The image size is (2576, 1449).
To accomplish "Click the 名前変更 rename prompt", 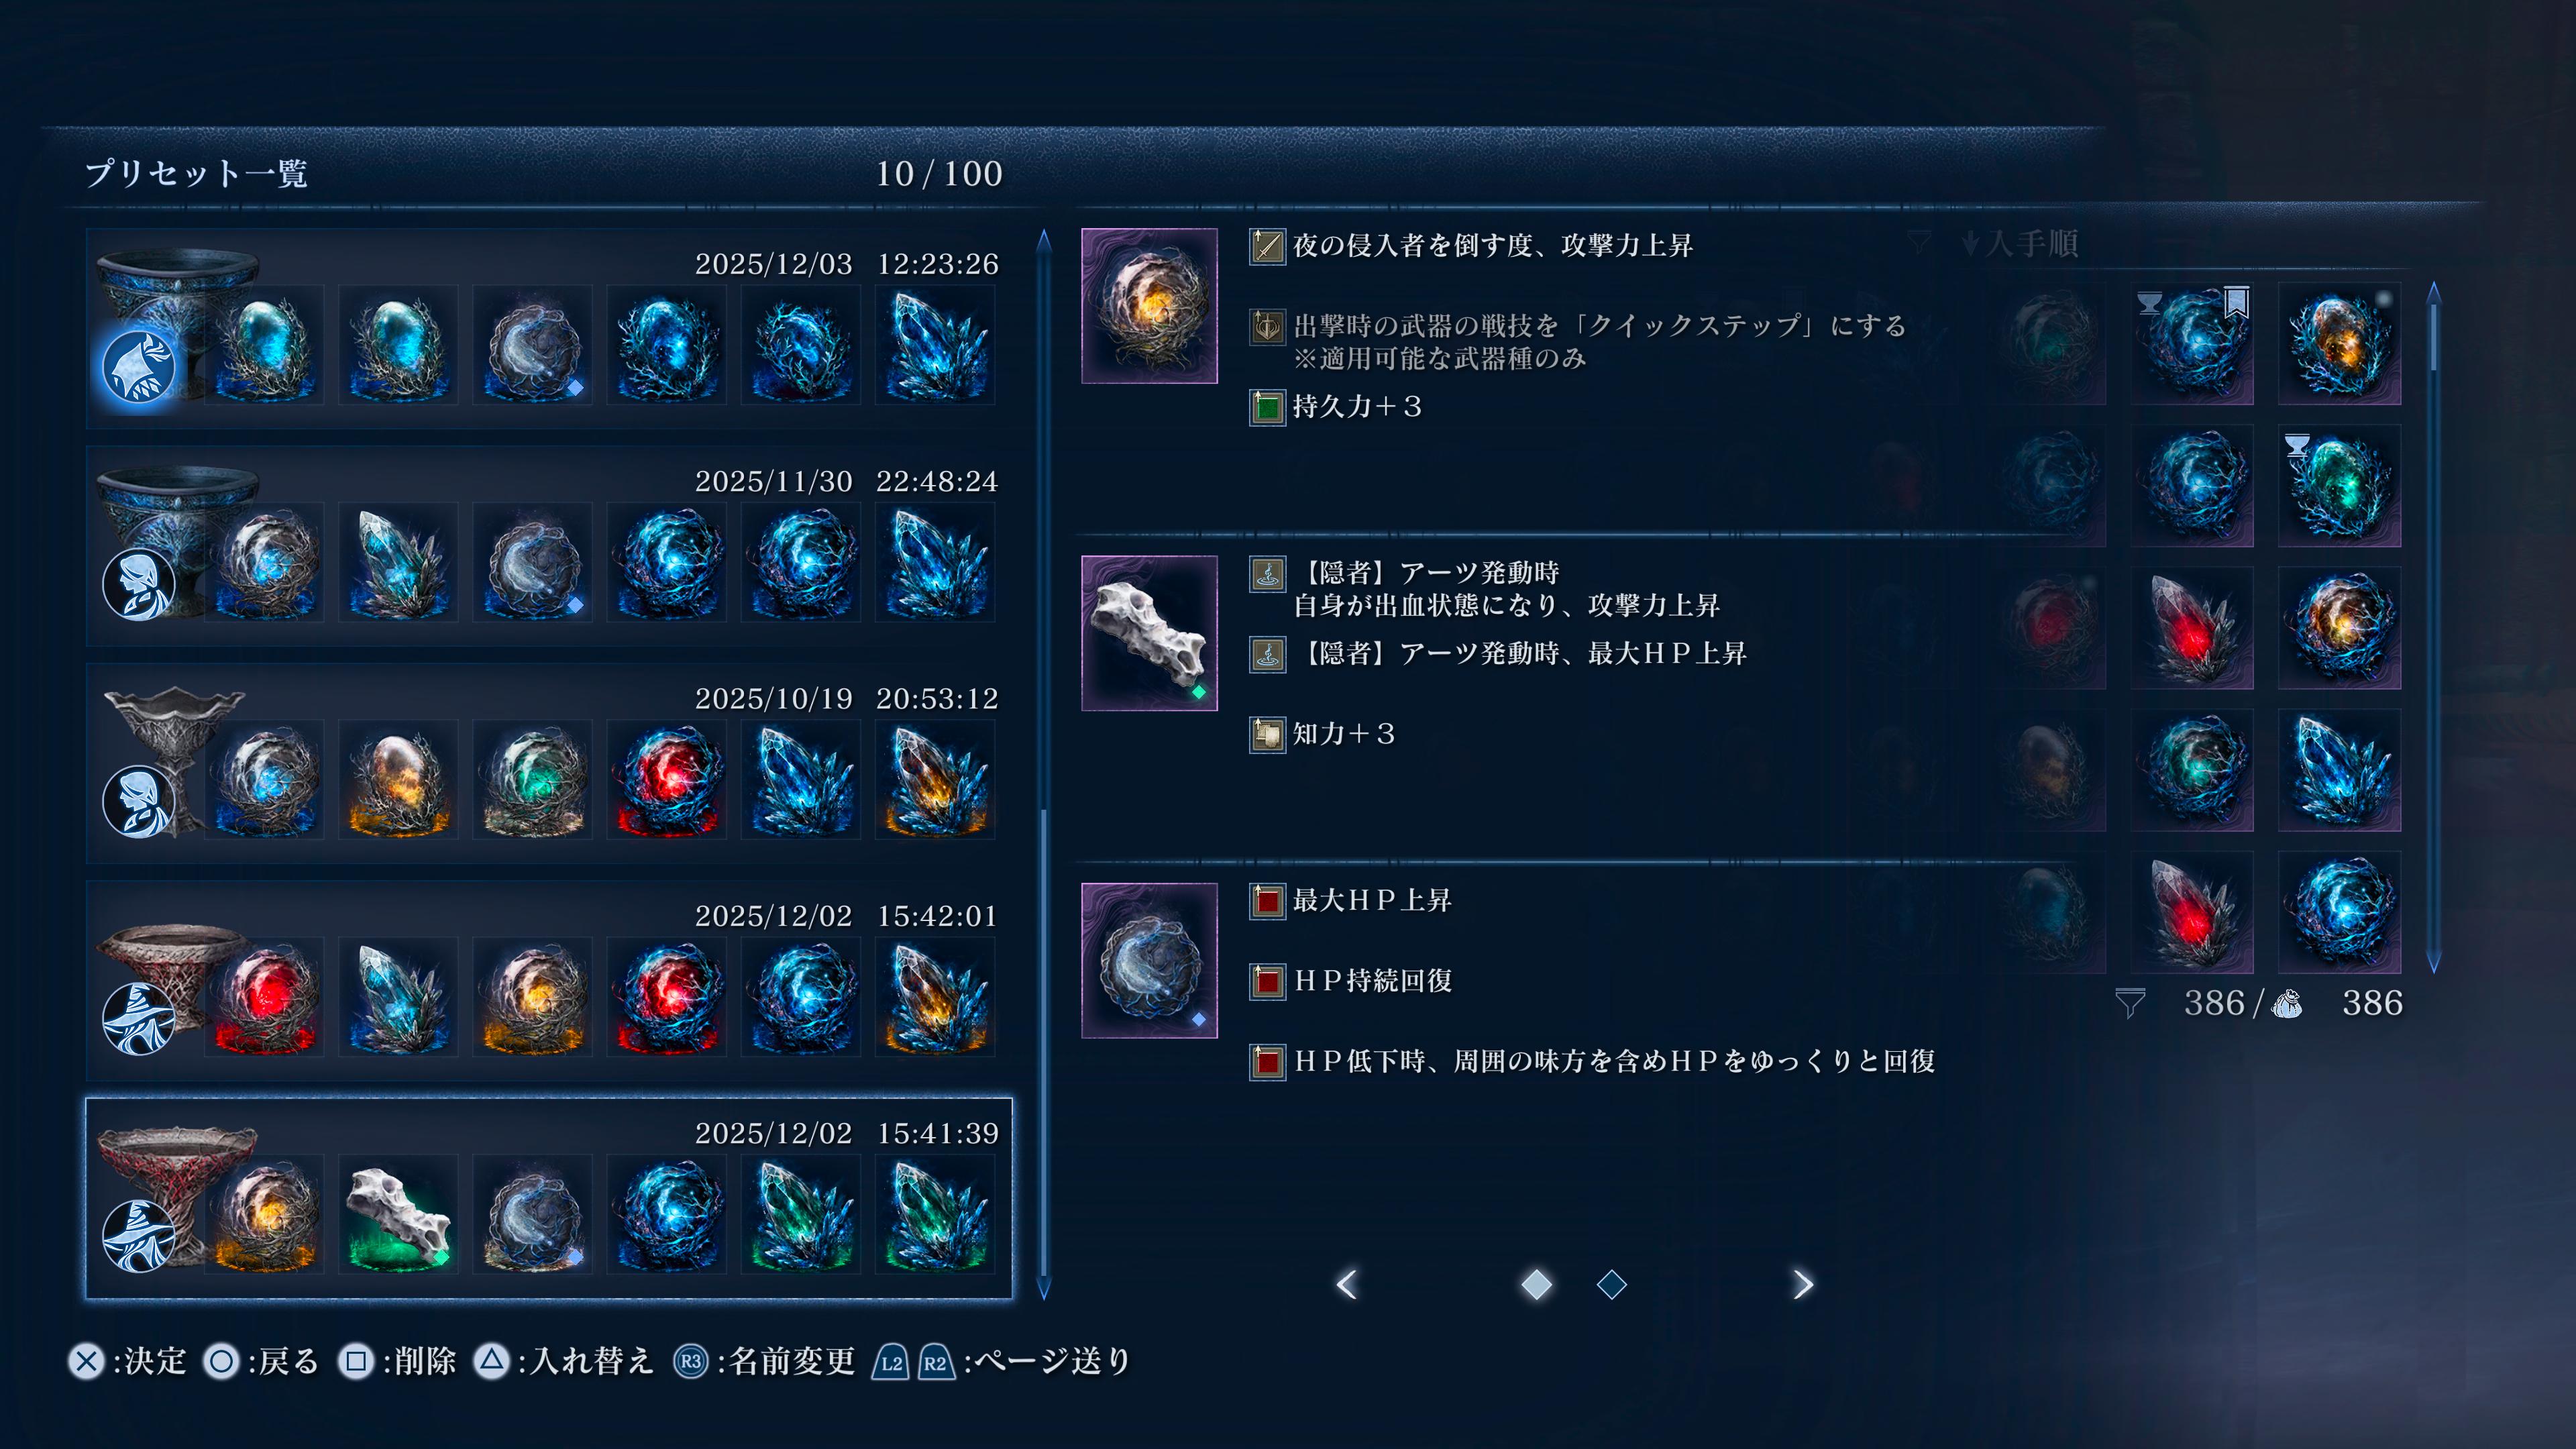I will pyautogui.click(x=764, y=1361).
